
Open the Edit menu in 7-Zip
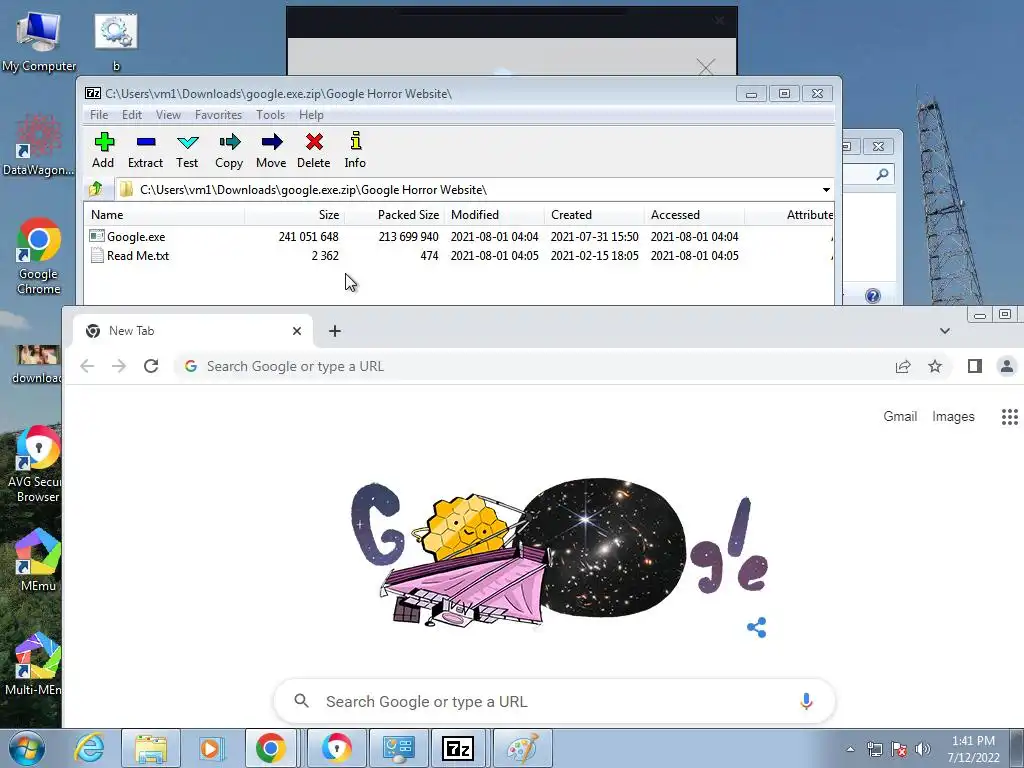(x=132, y=115)
